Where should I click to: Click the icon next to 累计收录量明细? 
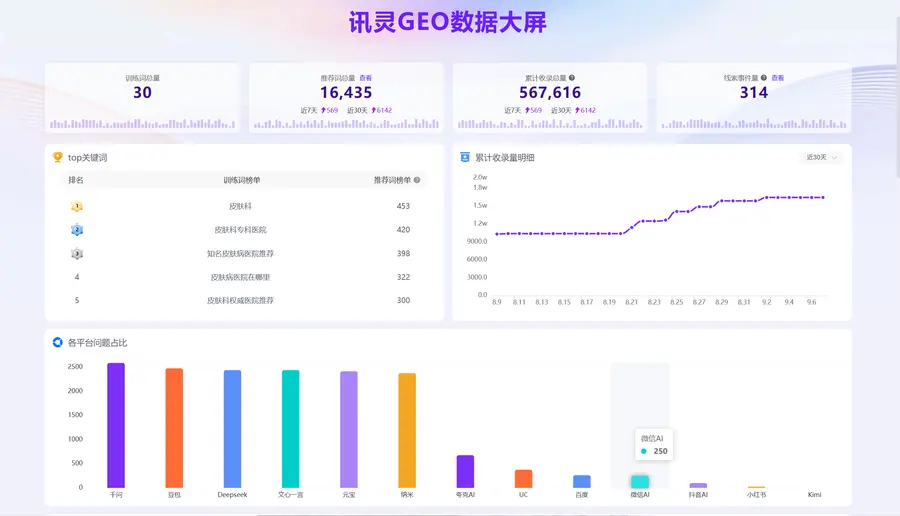(x=465, y=157)
